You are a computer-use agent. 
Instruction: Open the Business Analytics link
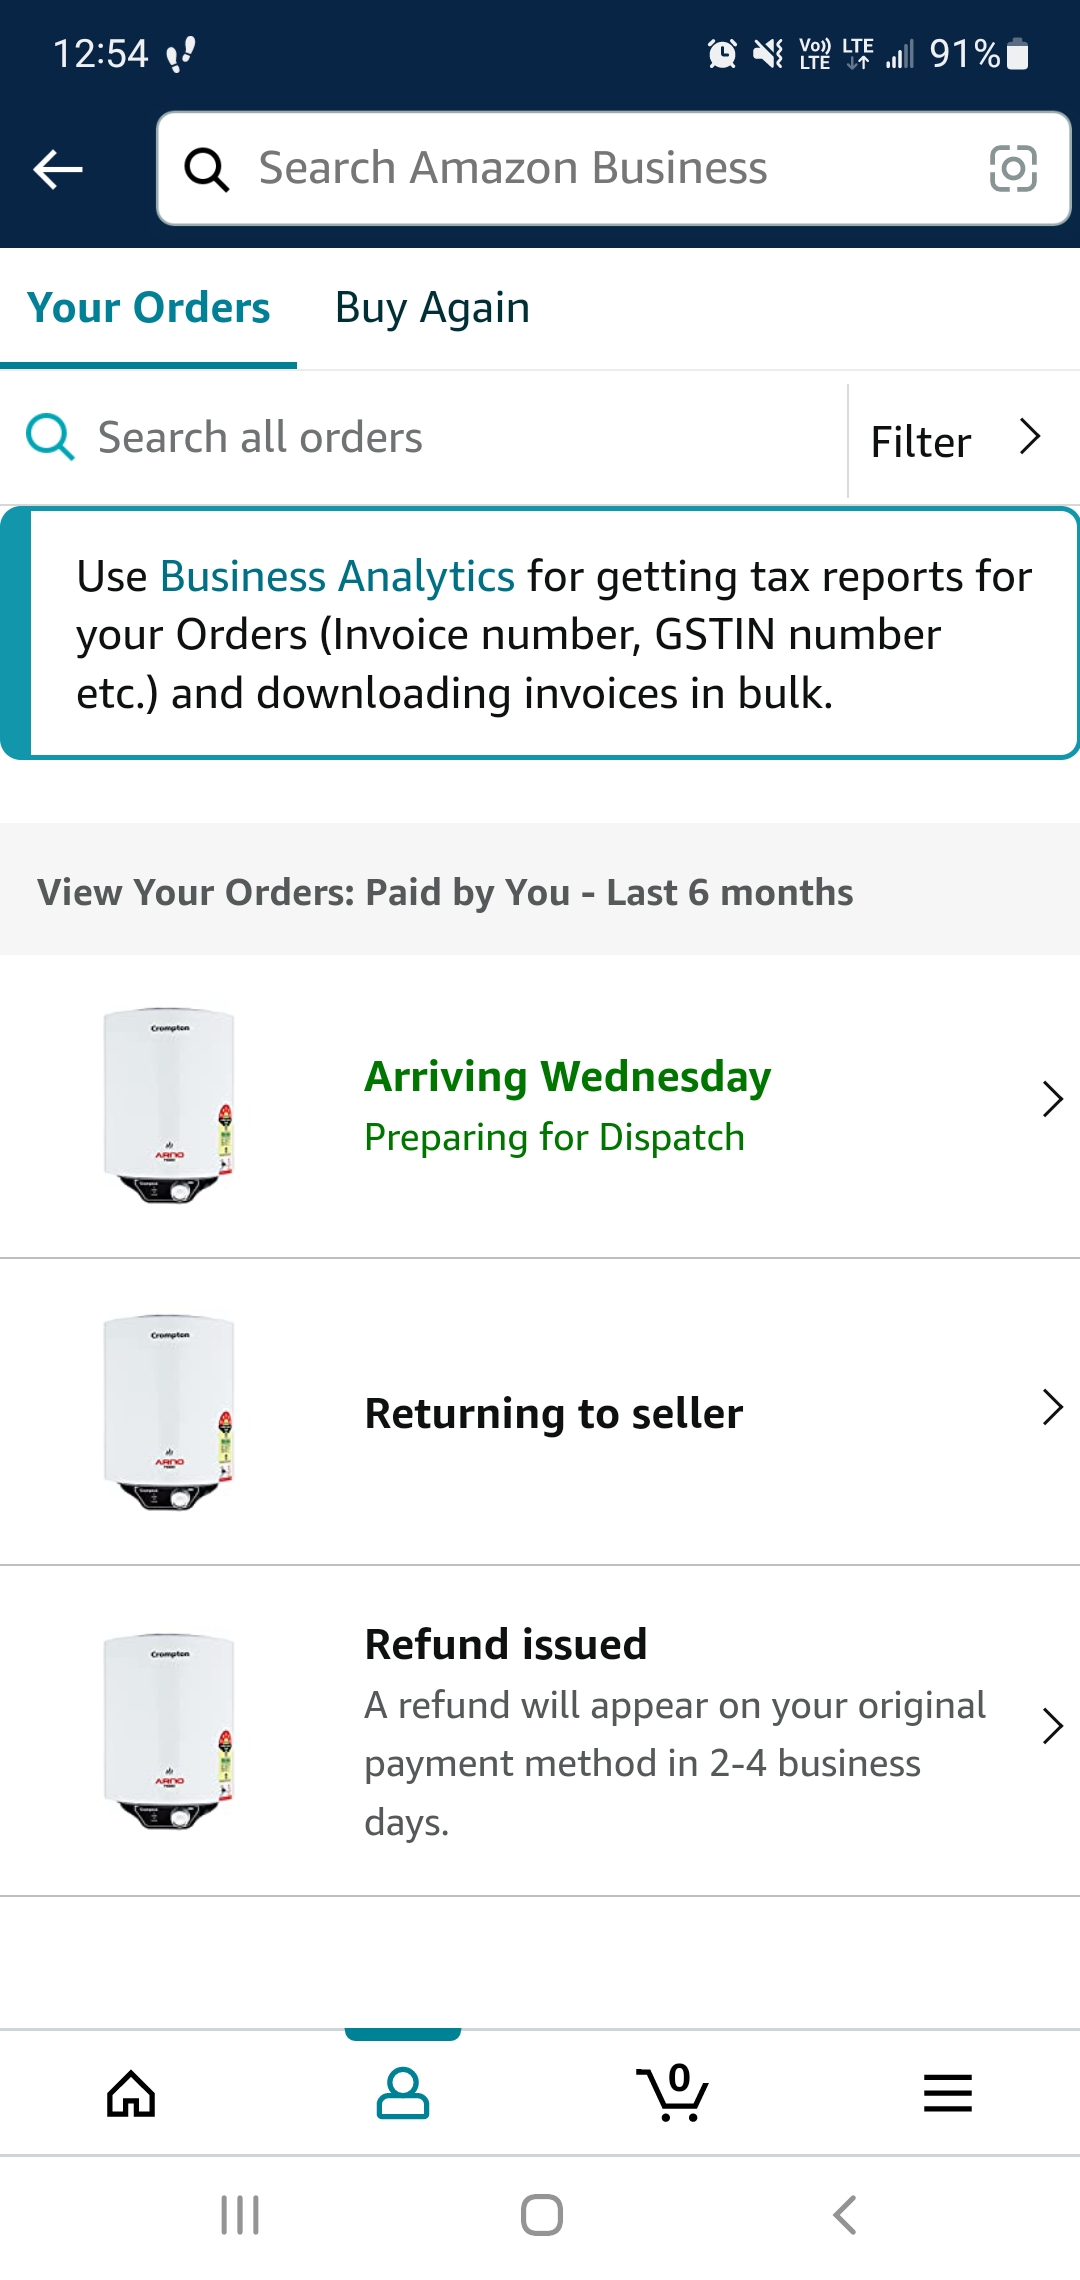click(337, 577)
